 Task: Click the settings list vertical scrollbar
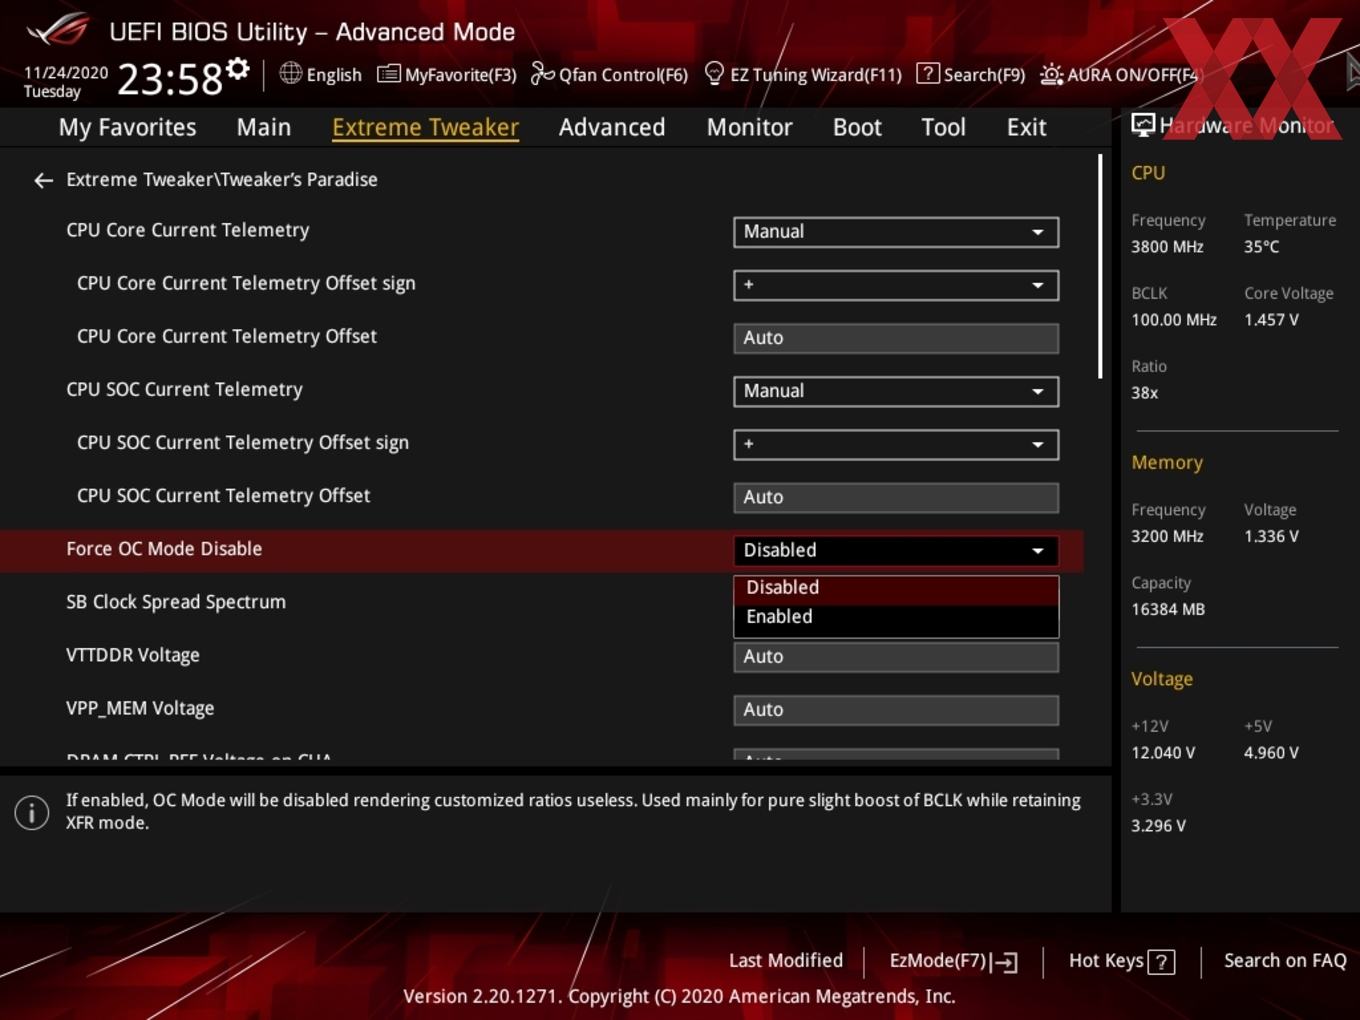point(1100,266)
